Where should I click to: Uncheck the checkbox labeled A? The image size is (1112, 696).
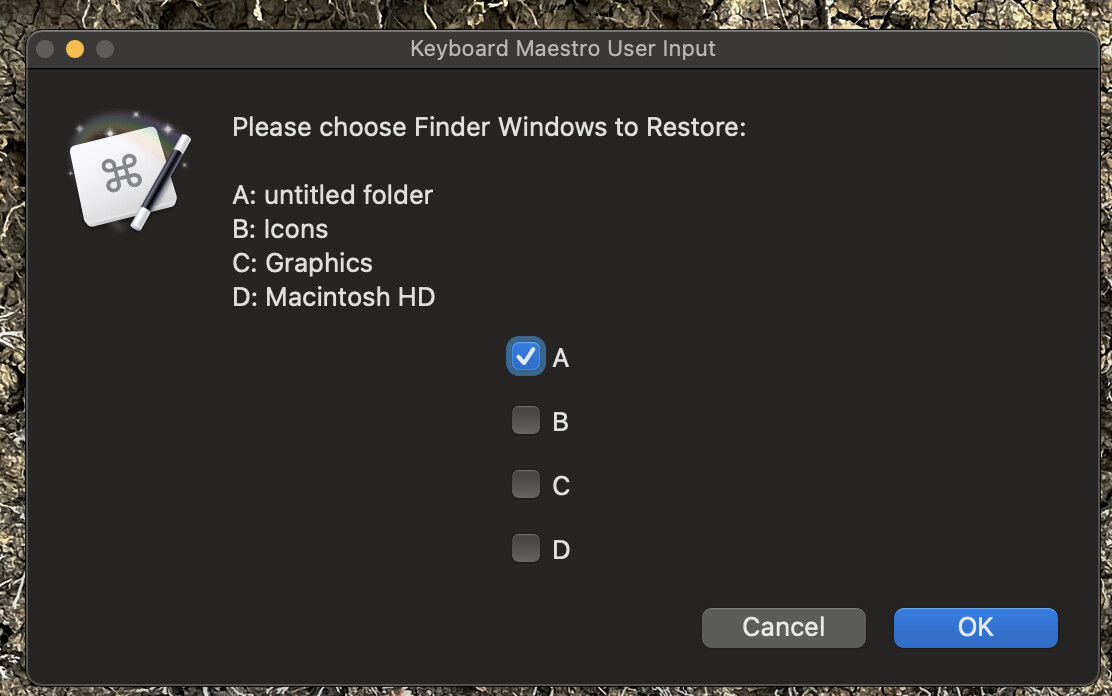526,356
